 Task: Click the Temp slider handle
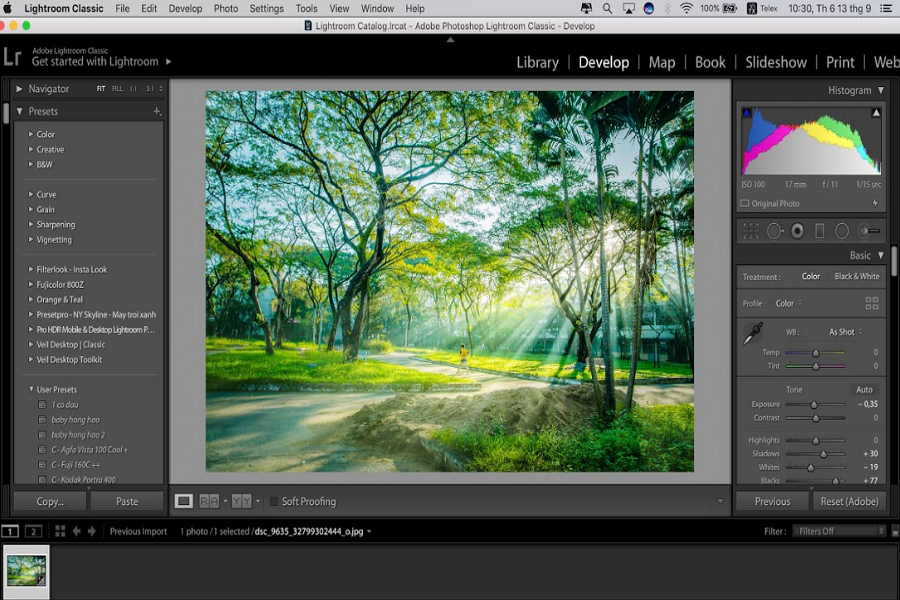(x=816, y=353)
